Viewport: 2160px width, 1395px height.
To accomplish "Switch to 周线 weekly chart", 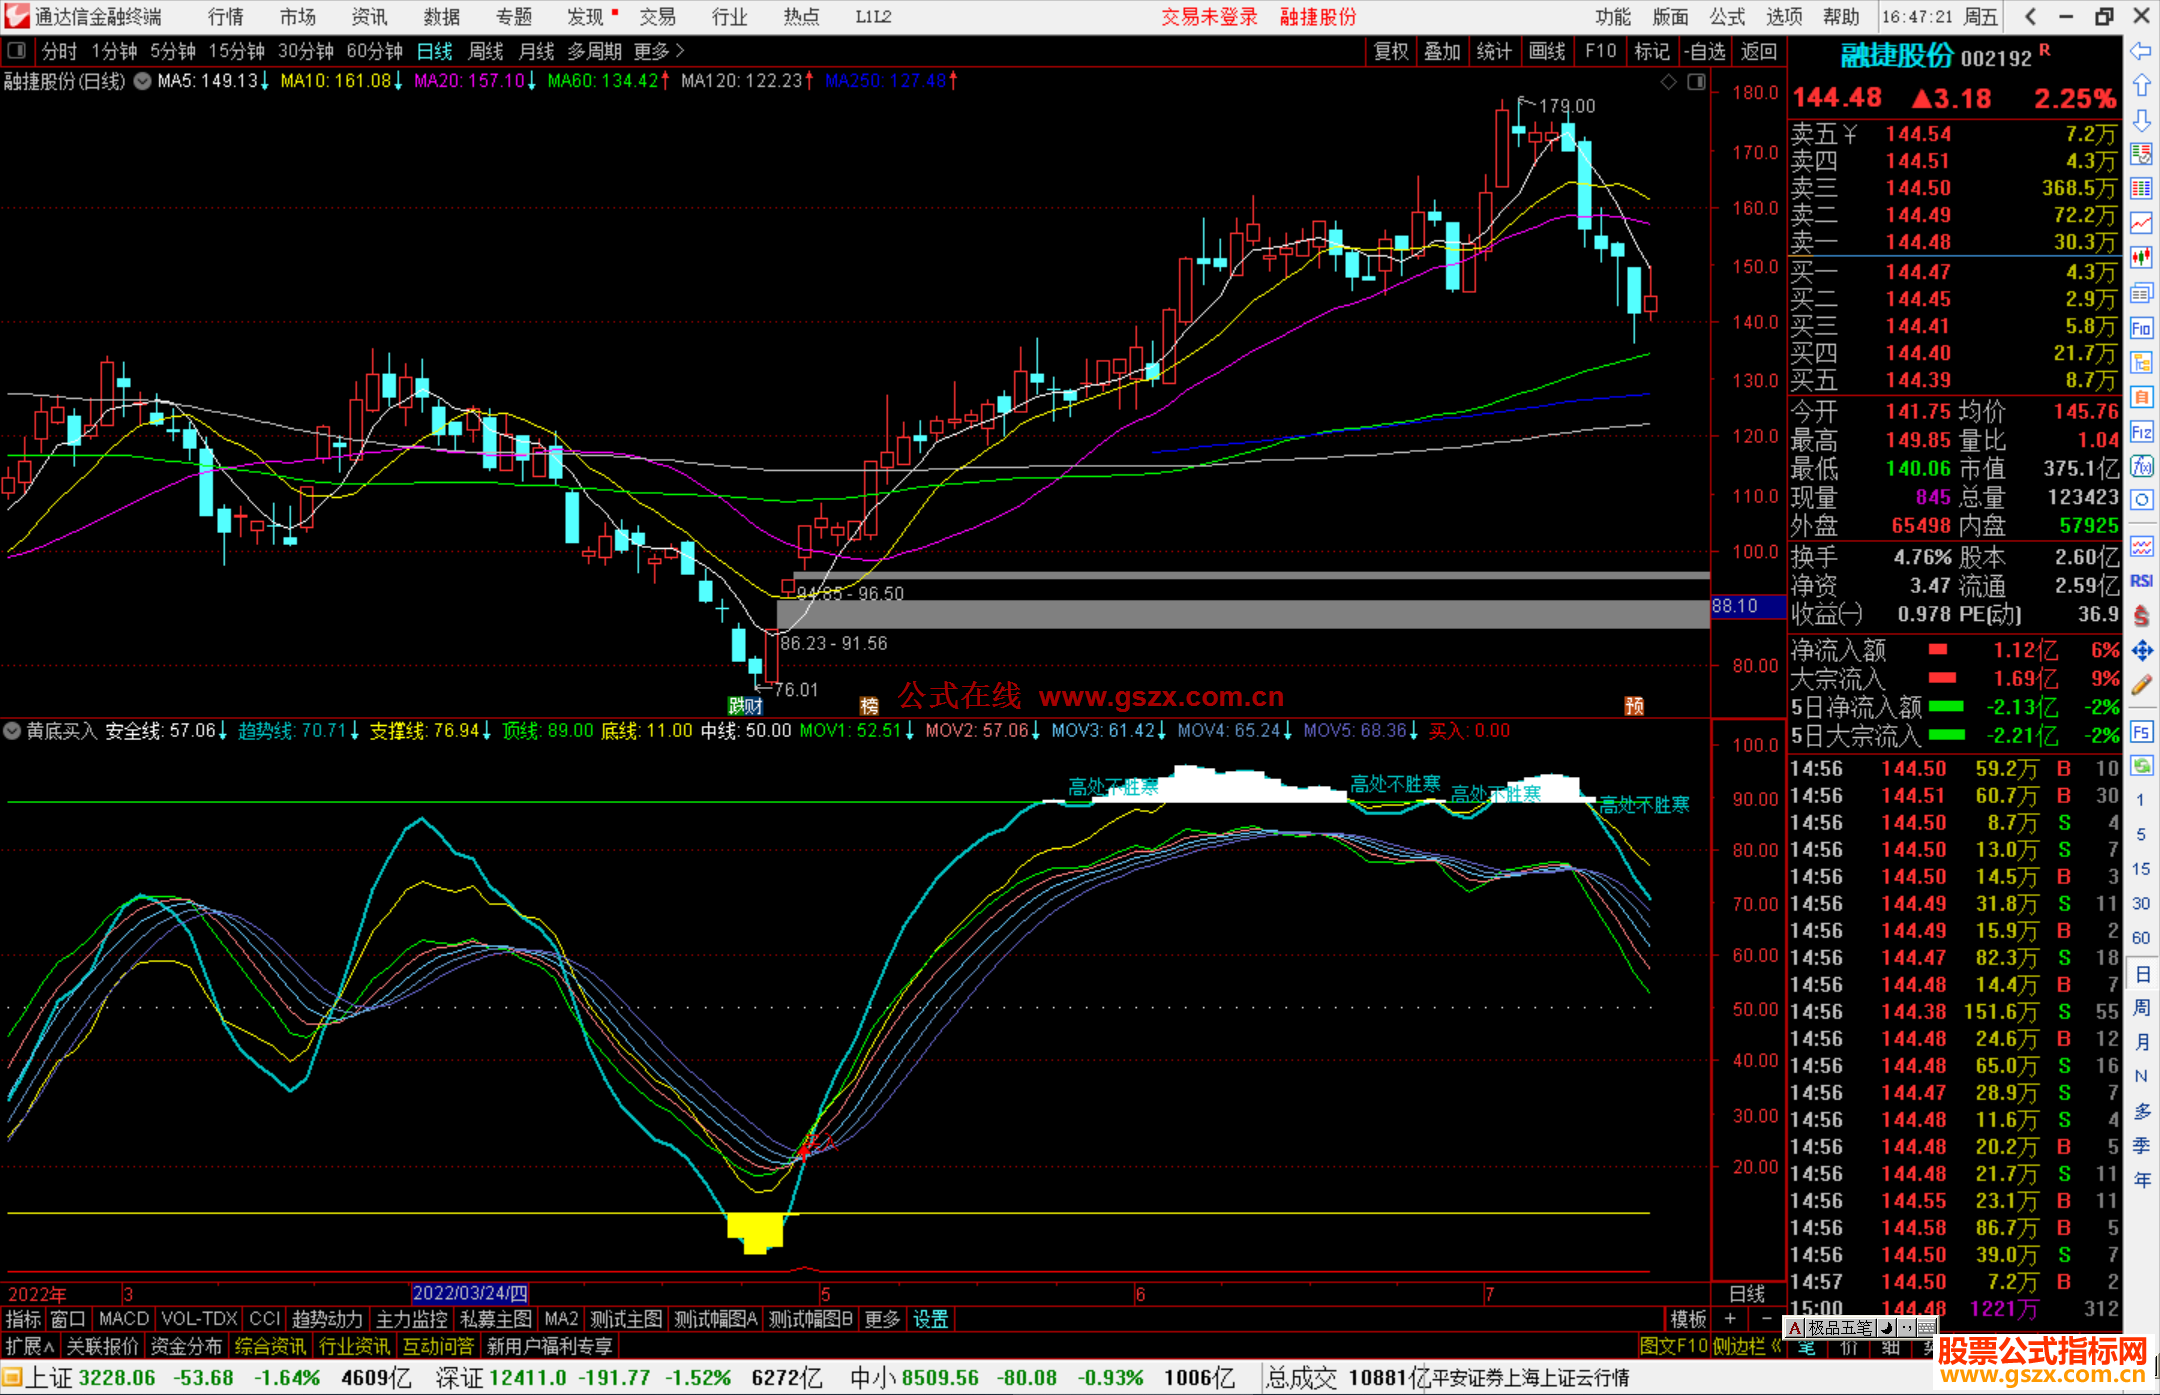I will 486,51.
